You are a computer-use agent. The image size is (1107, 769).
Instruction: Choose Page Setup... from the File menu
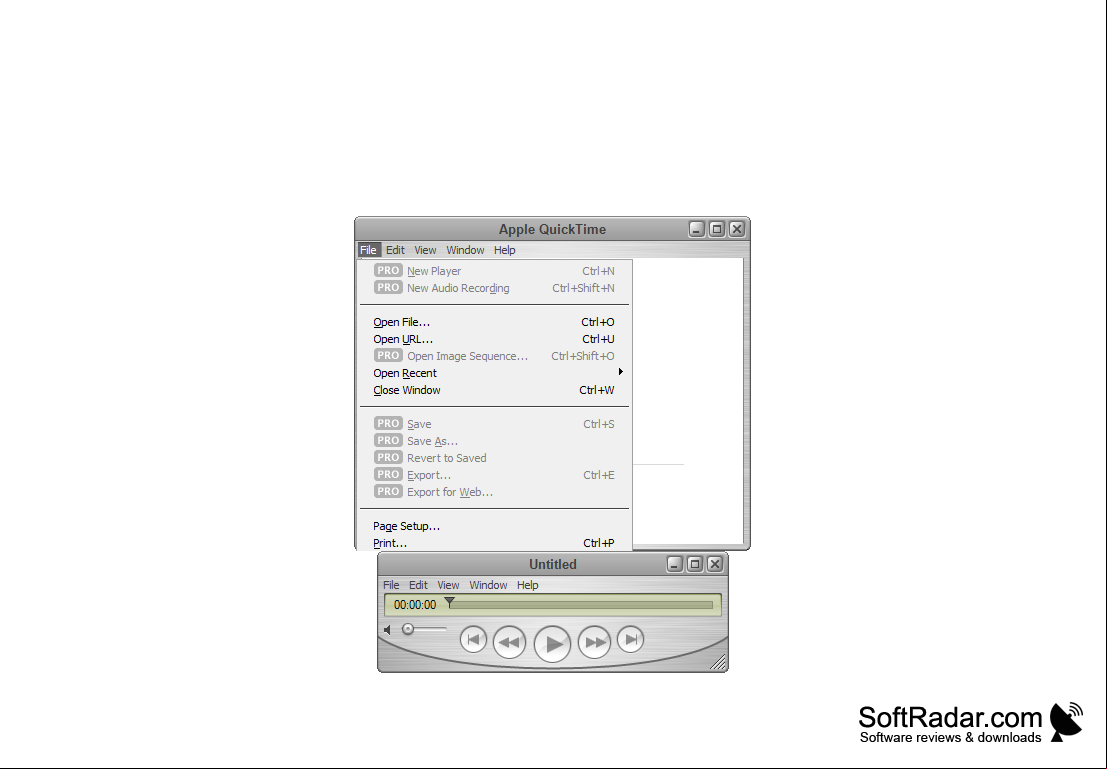click(x=494, y=526)
